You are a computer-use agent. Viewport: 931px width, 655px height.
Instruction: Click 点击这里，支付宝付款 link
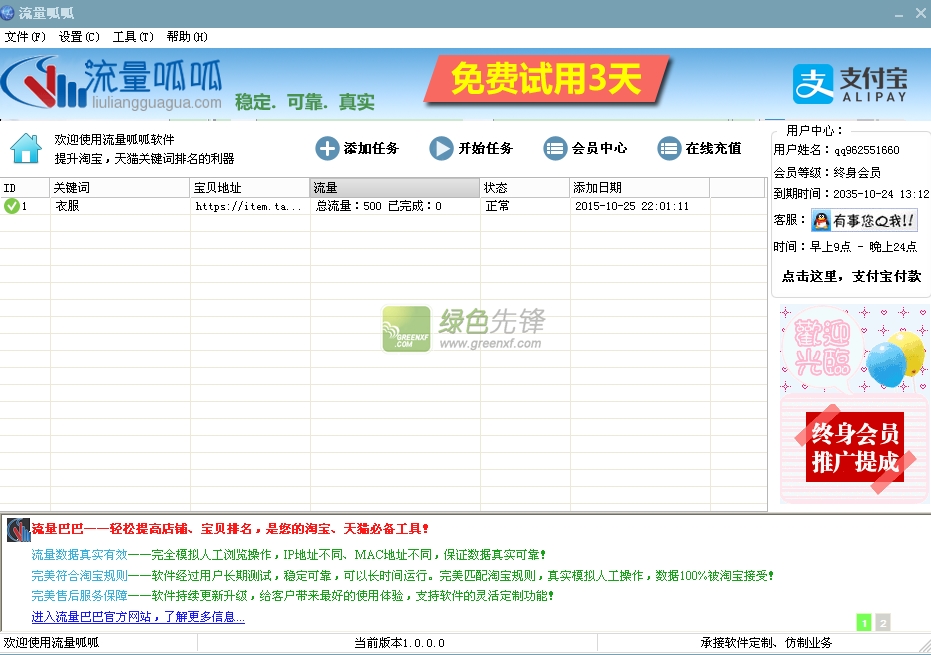(x=851, y=276)
